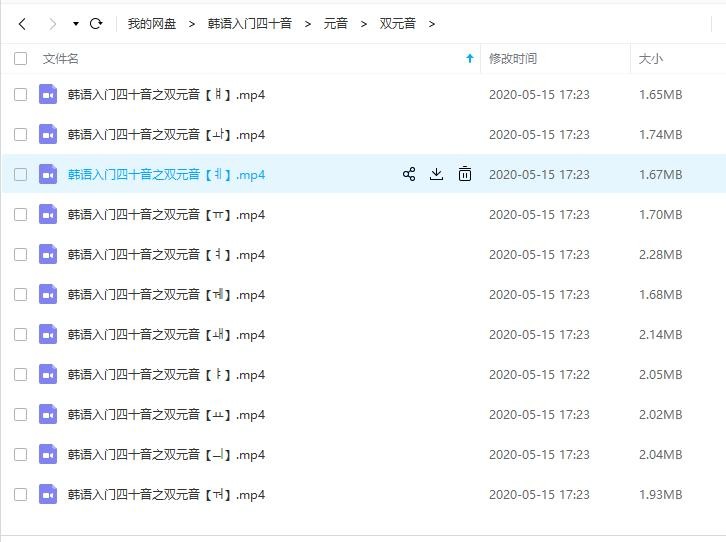
Task: Refresh the current folder listing
Action: 96,23
